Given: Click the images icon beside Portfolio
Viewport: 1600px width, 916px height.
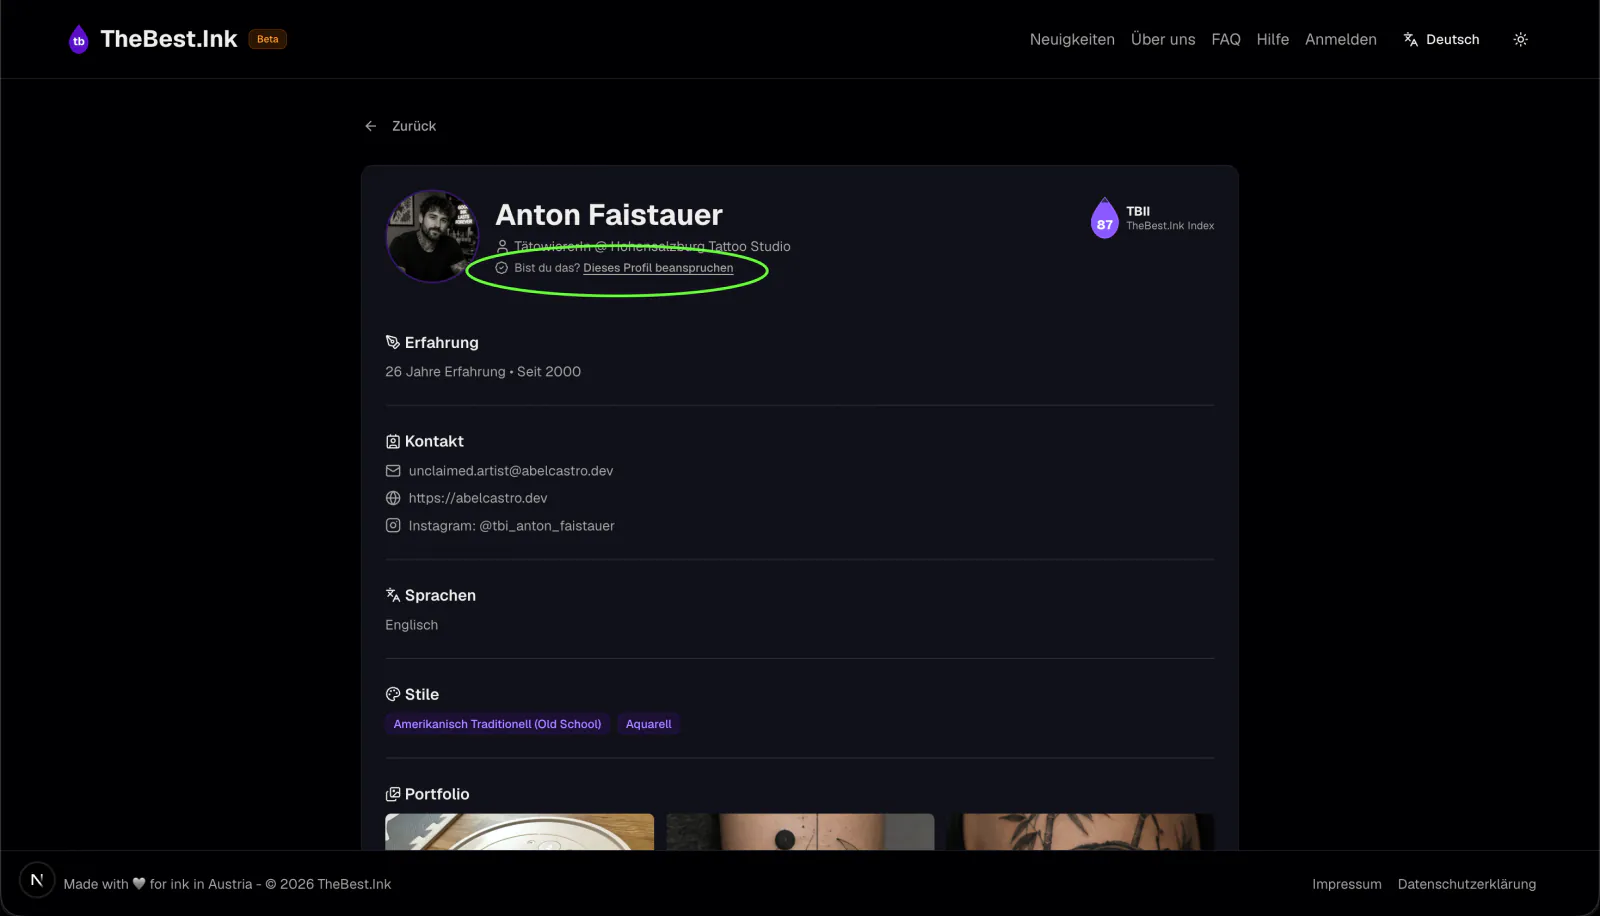Looking at the screenshot, I should 393,794.
